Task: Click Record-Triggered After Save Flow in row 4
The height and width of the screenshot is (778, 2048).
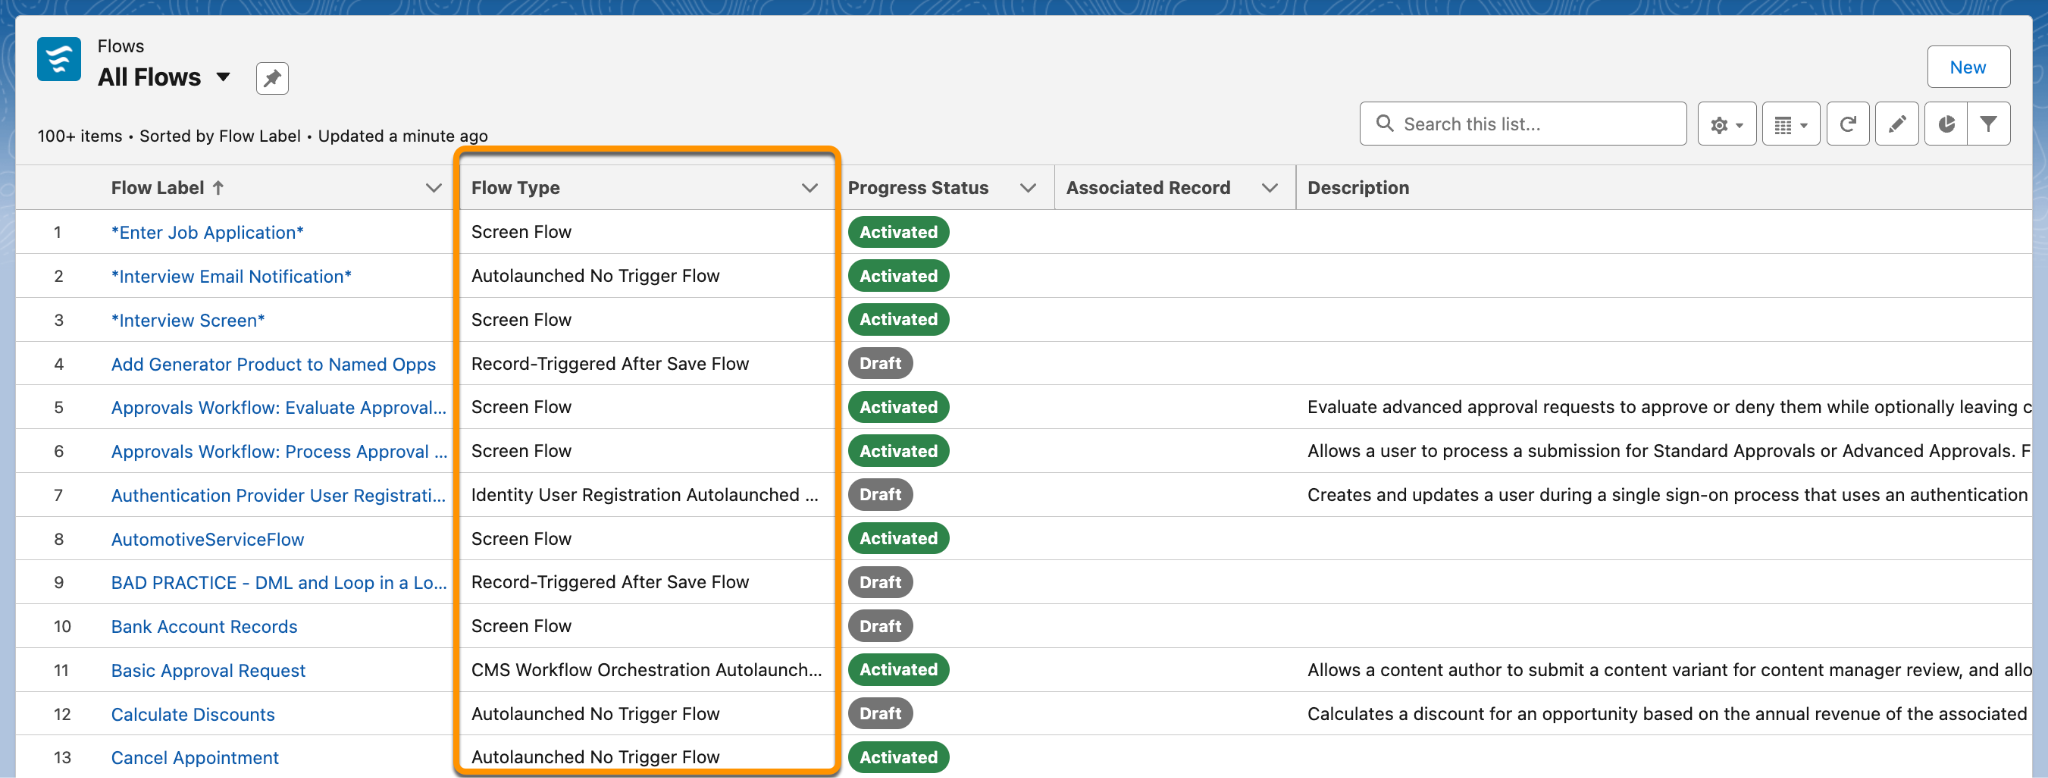Action: click(x=610, y=364)
